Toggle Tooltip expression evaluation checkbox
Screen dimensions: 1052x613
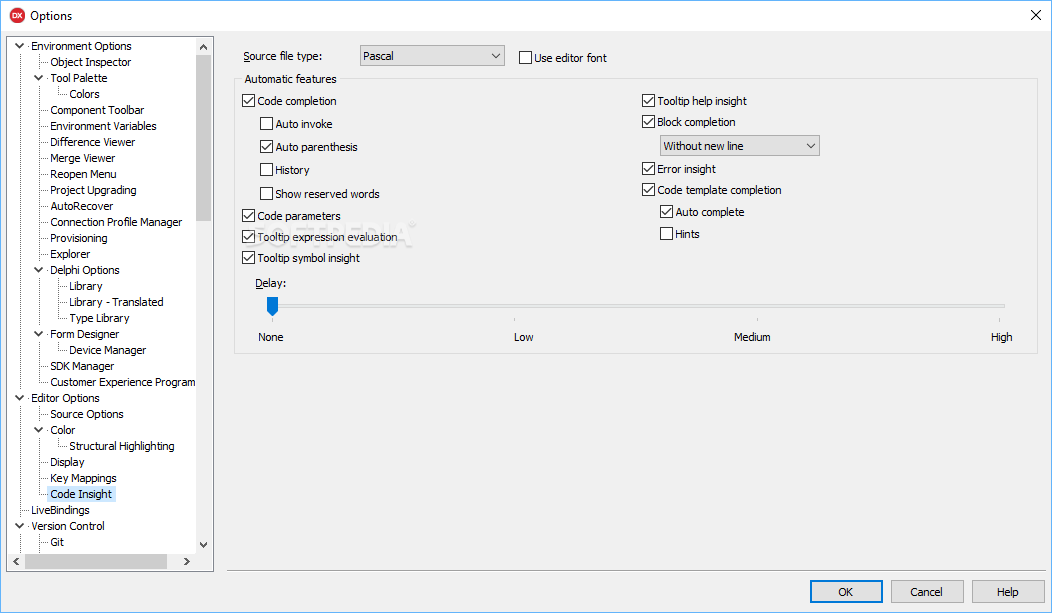click(x=248, y=237)
